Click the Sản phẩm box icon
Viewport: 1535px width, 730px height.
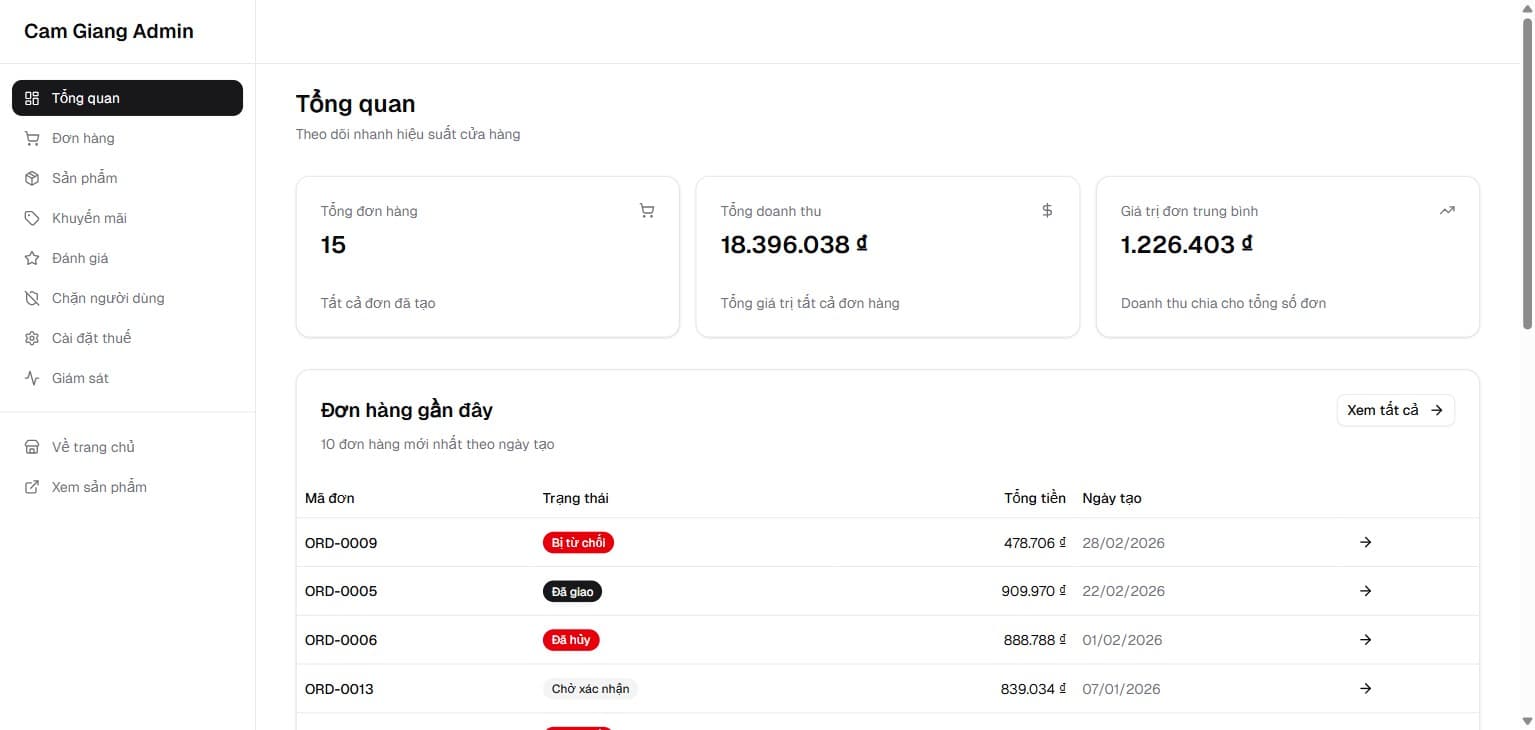(x=32, y=178)
